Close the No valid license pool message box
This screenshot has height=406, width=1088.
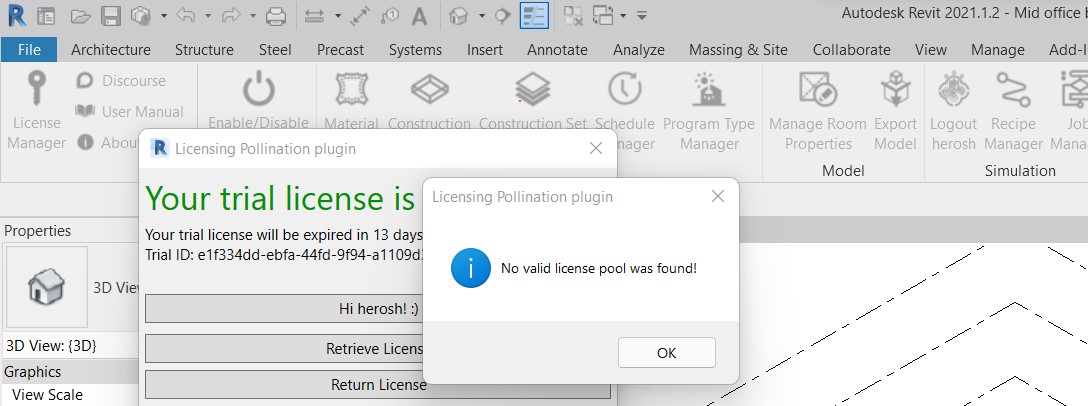pyautogui.click(x=718, y=196)
